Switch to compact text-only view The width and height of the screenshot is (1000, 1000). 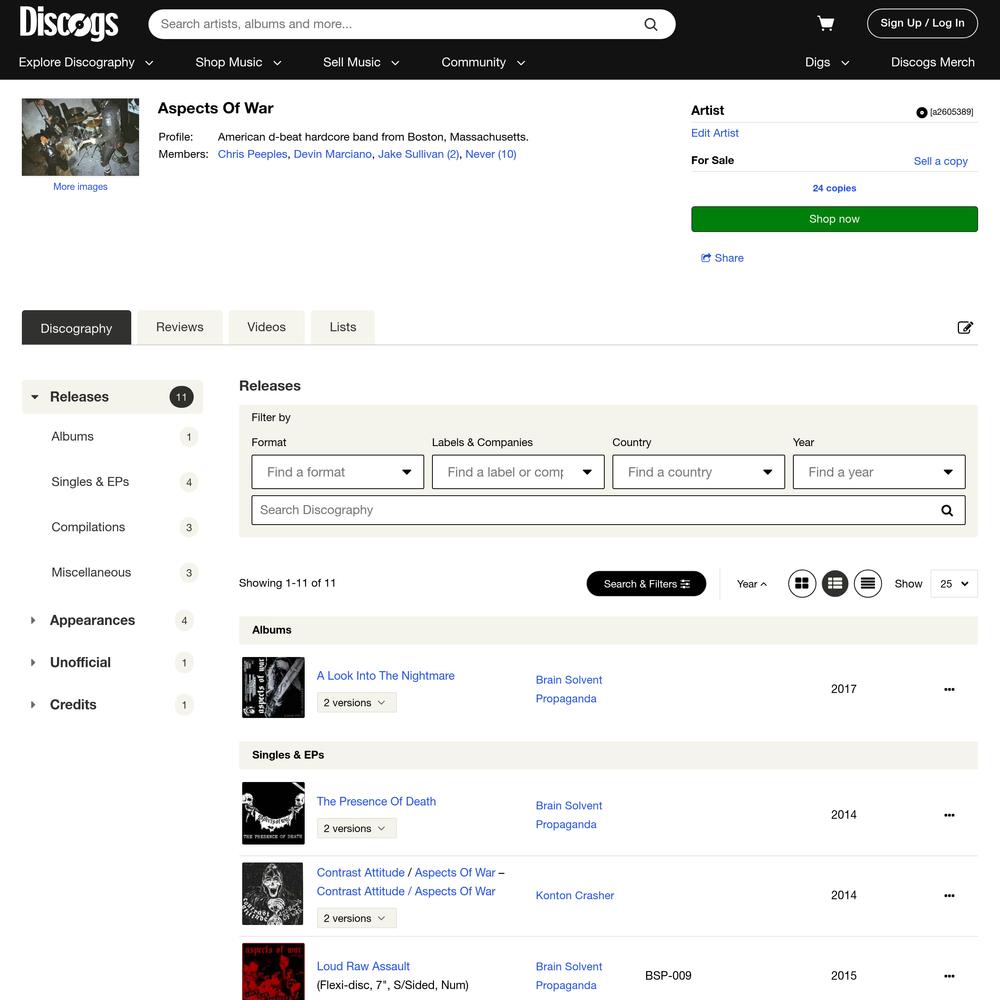pyautogui.click(x=868, y=584)
